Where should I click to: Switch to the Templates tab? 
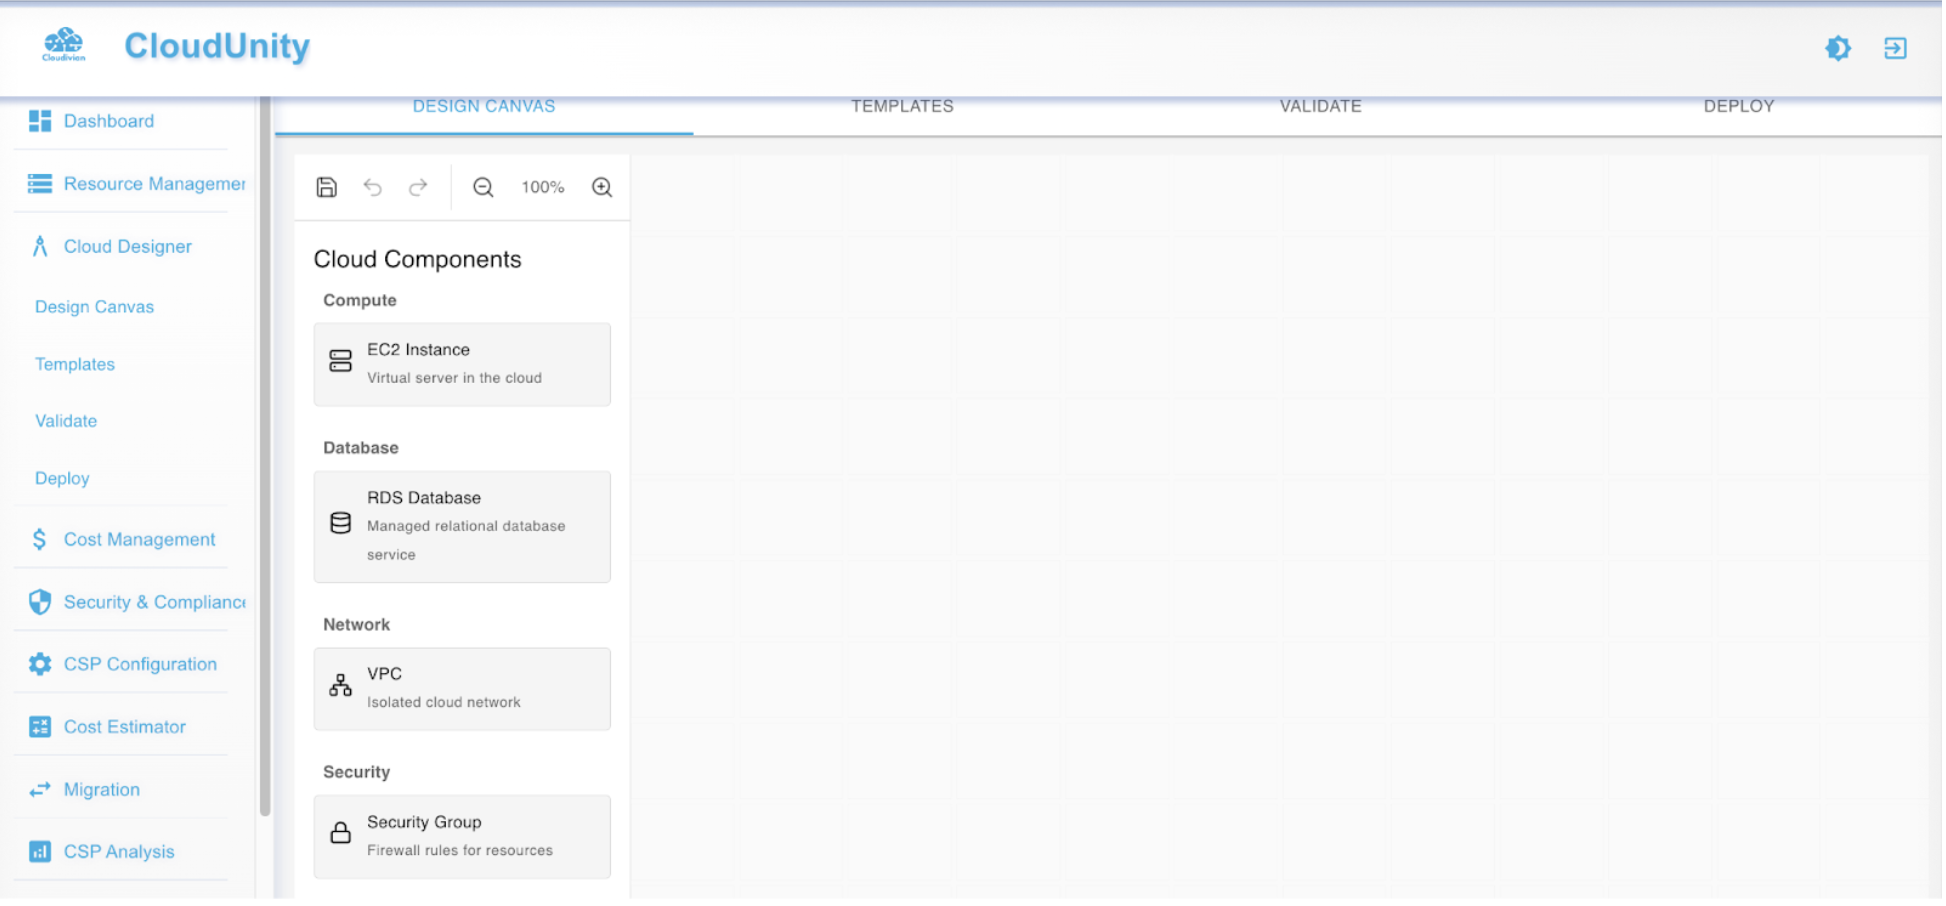[902, 107]
